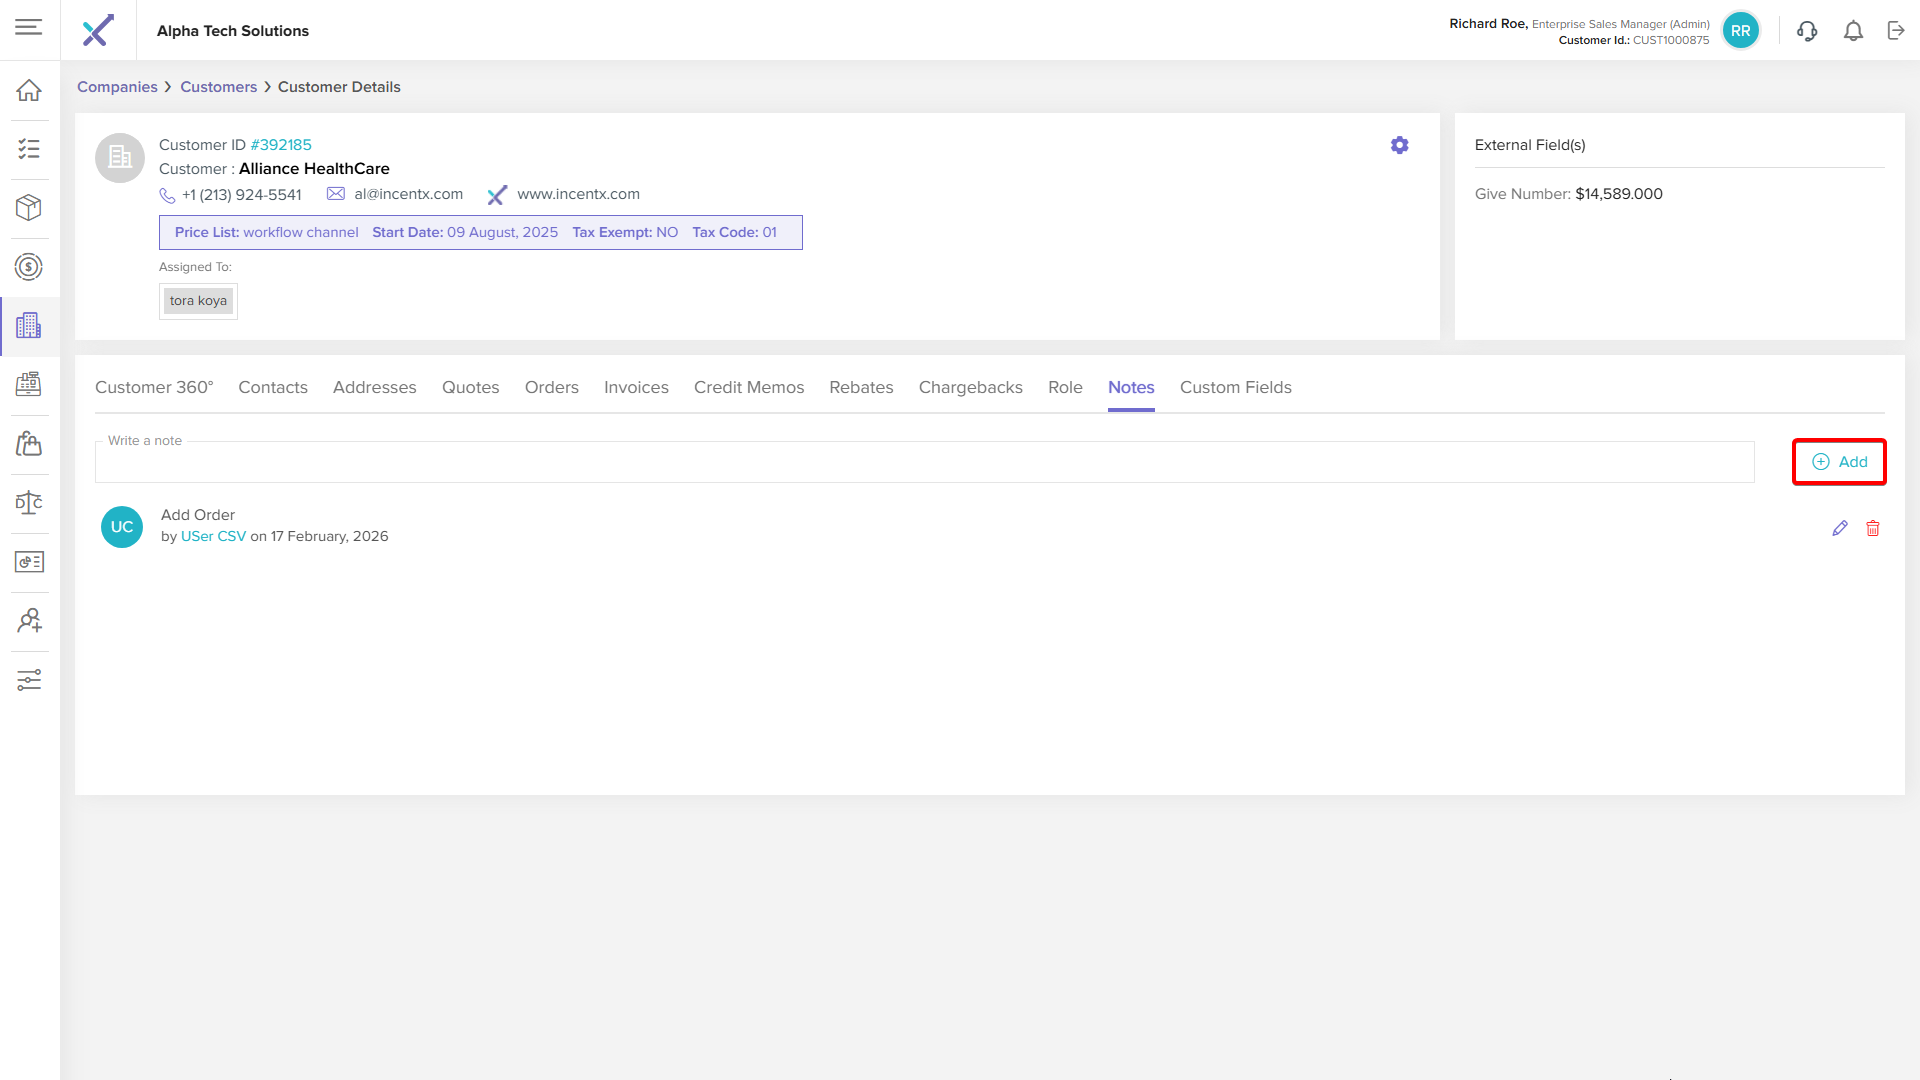Viewport: 1920px width, 1080px height.
Task: Open the headset support icon
Action: pyautogui.click(x=1806, y=31)
